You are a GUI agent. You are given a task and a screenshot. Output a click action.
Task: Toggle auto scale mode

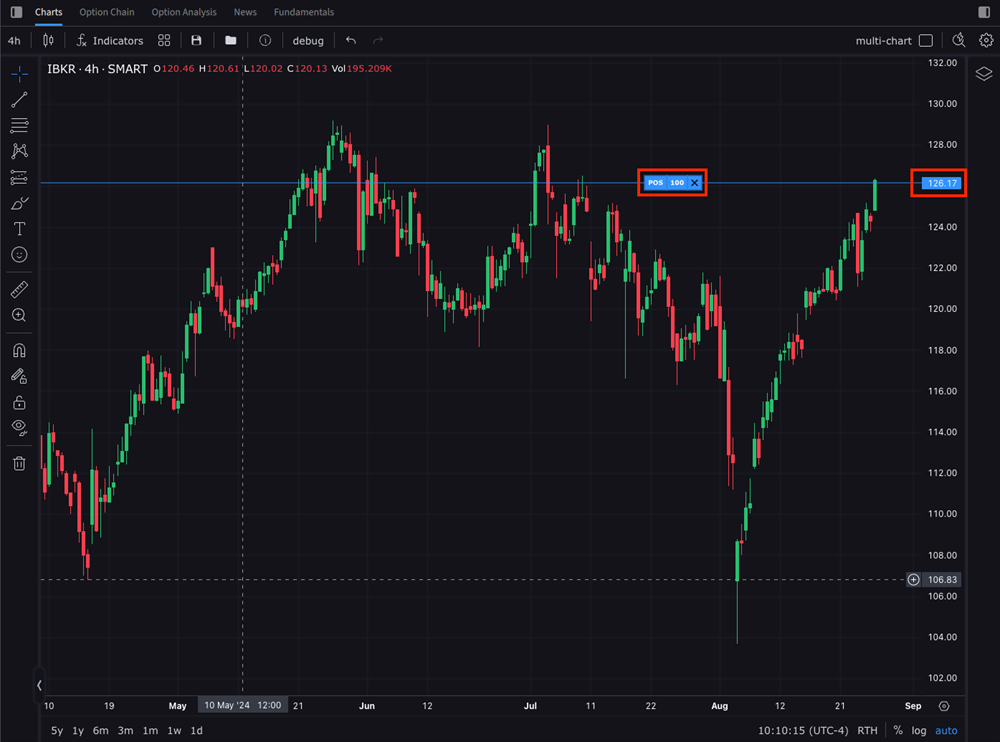click(946, 731)
